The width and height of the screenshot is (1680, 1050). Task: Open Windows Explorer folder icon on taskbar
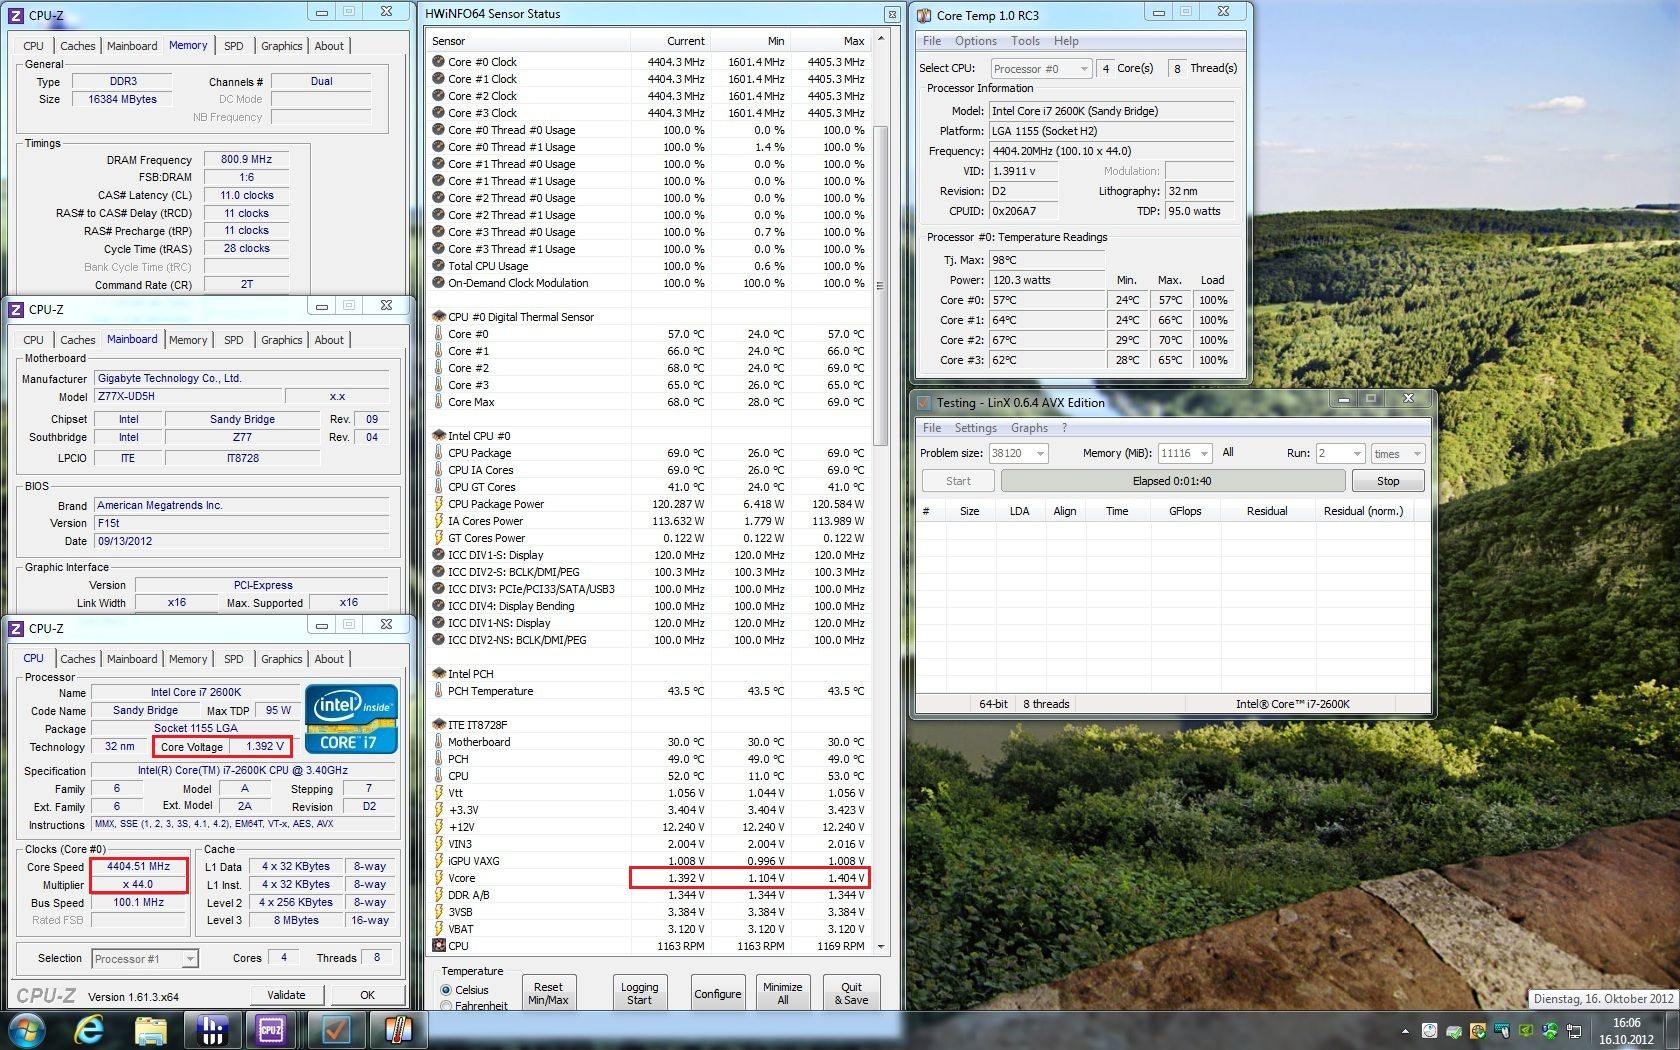[151, 1031]
